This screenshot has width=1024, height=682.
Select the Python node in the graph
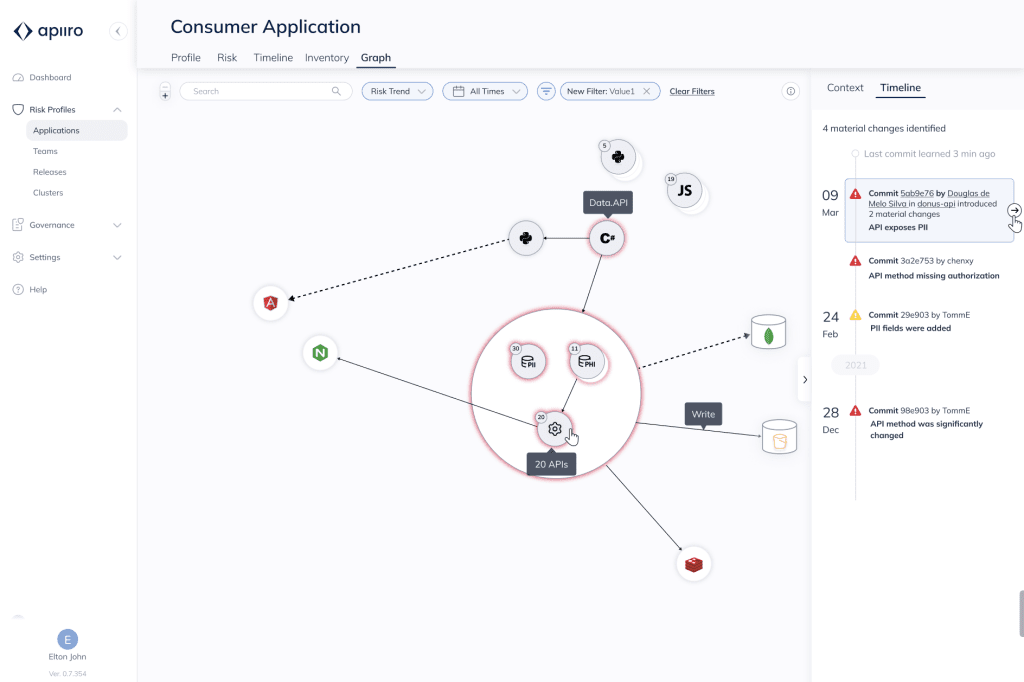[527, 238]
